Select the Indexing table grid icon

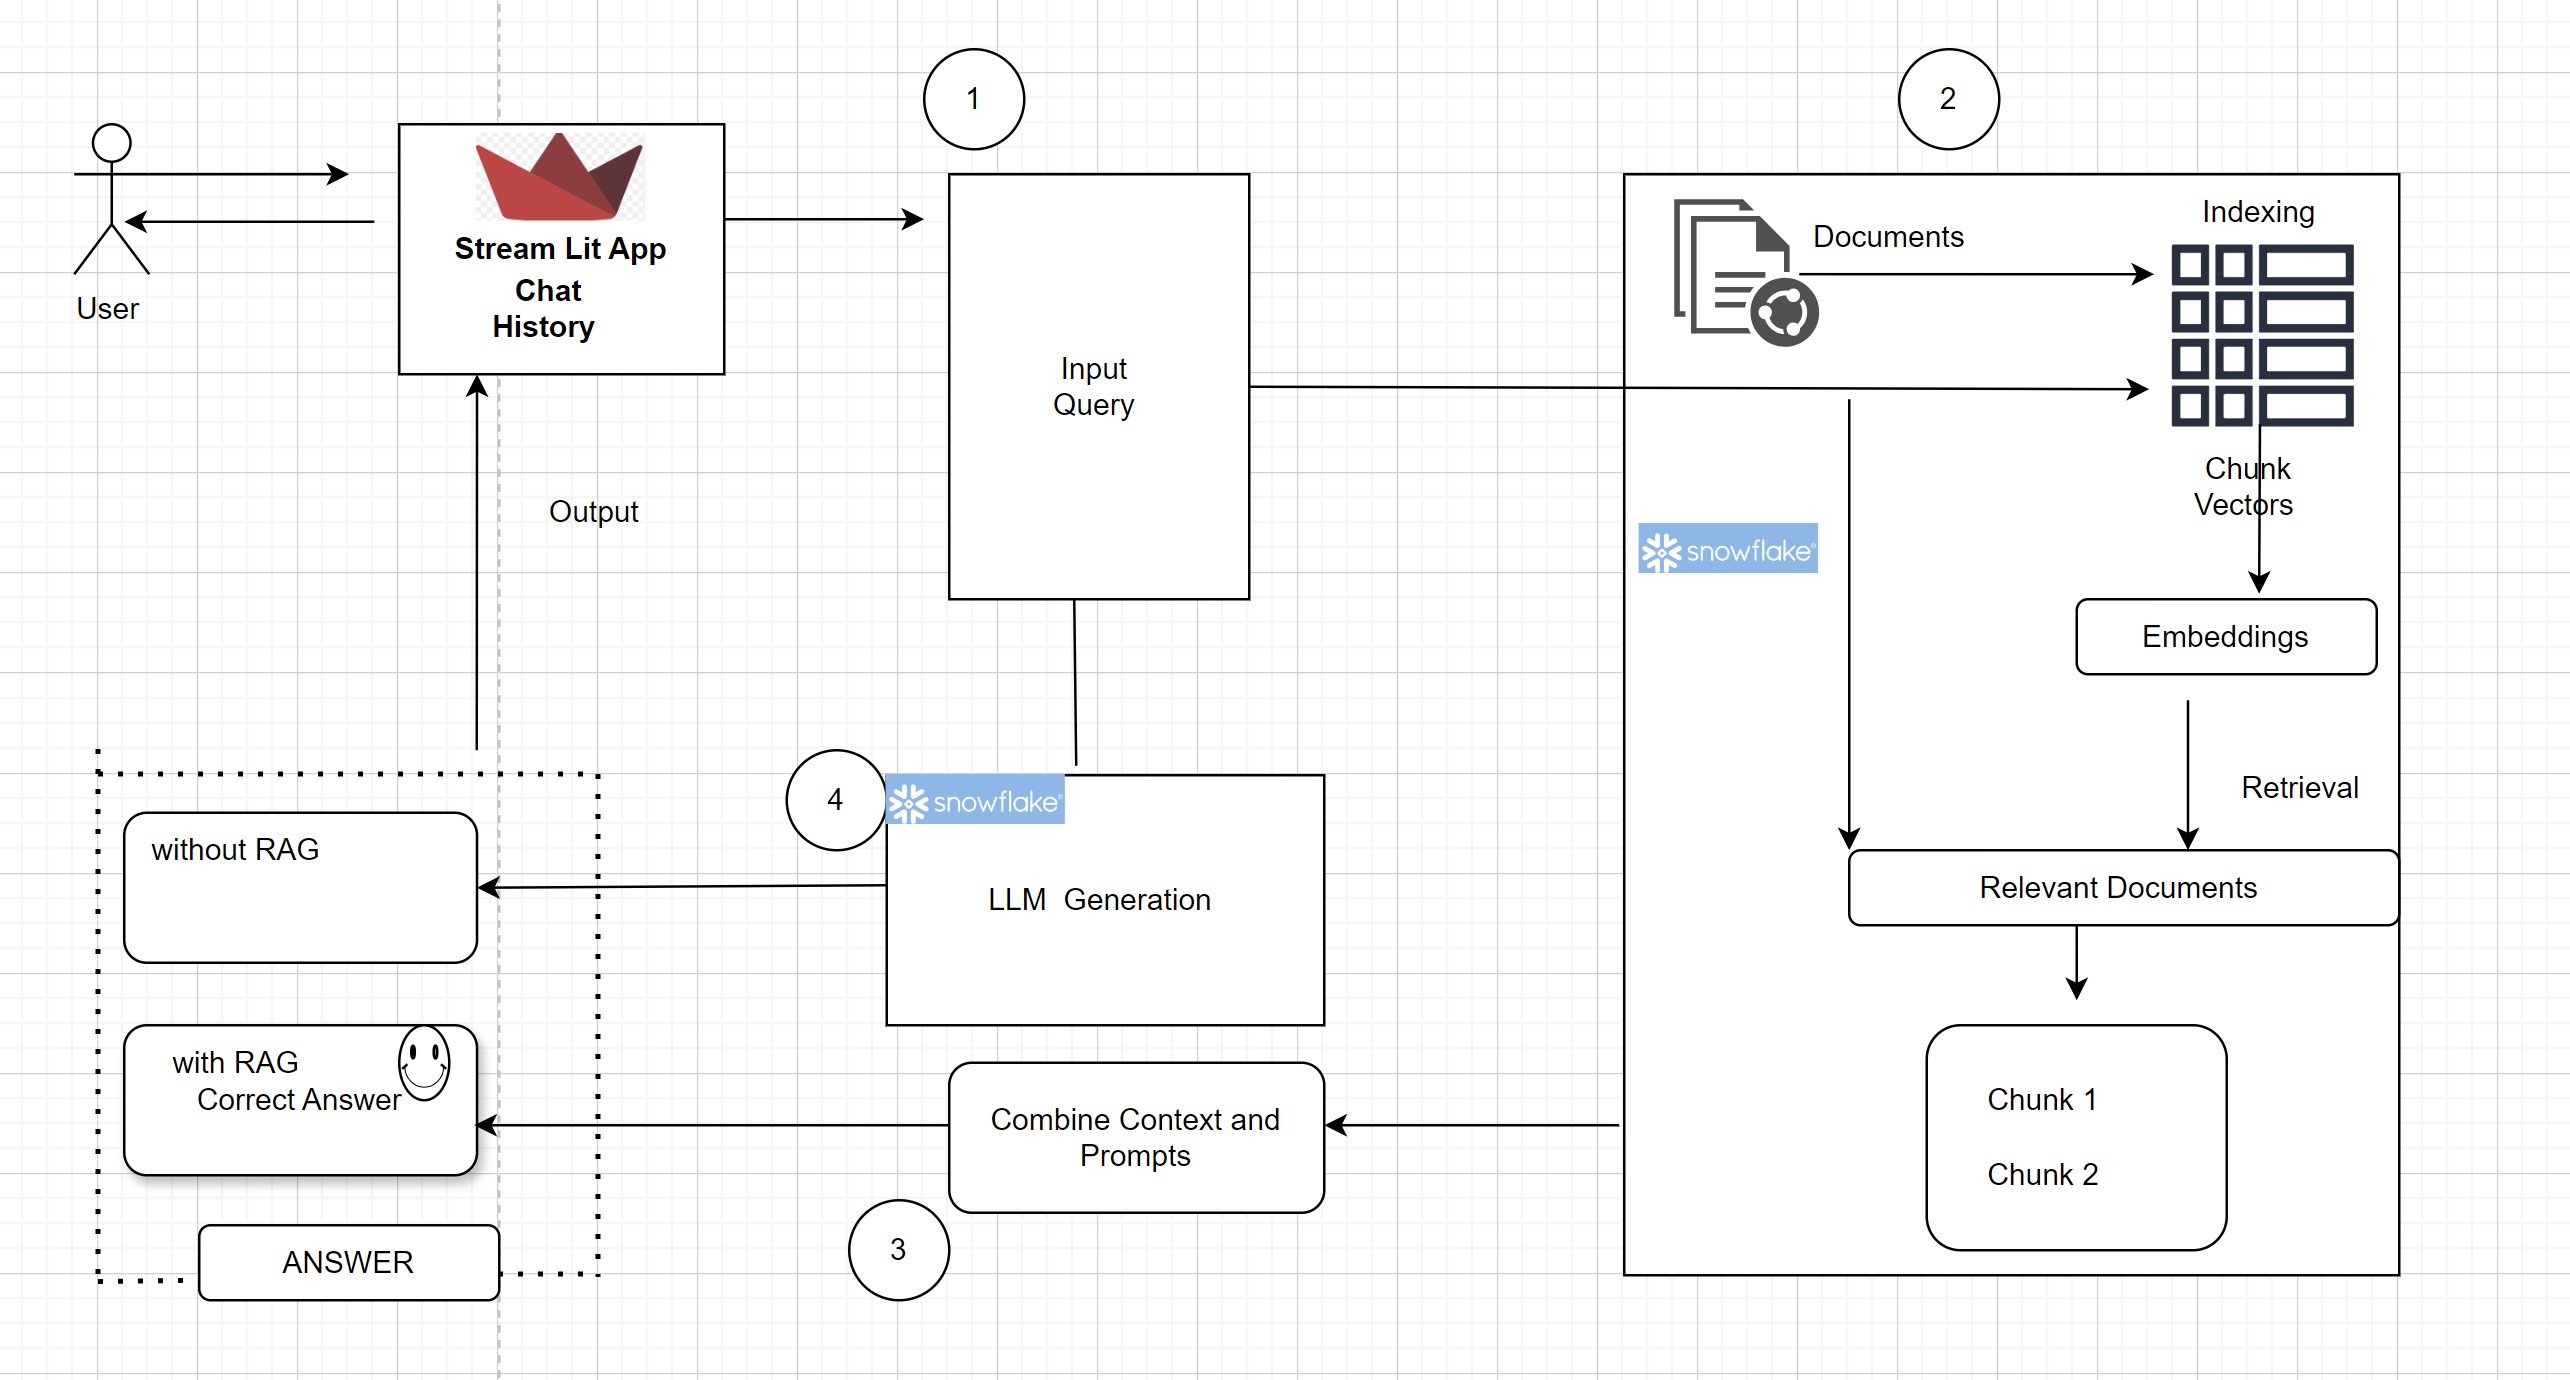[2261, 335]
